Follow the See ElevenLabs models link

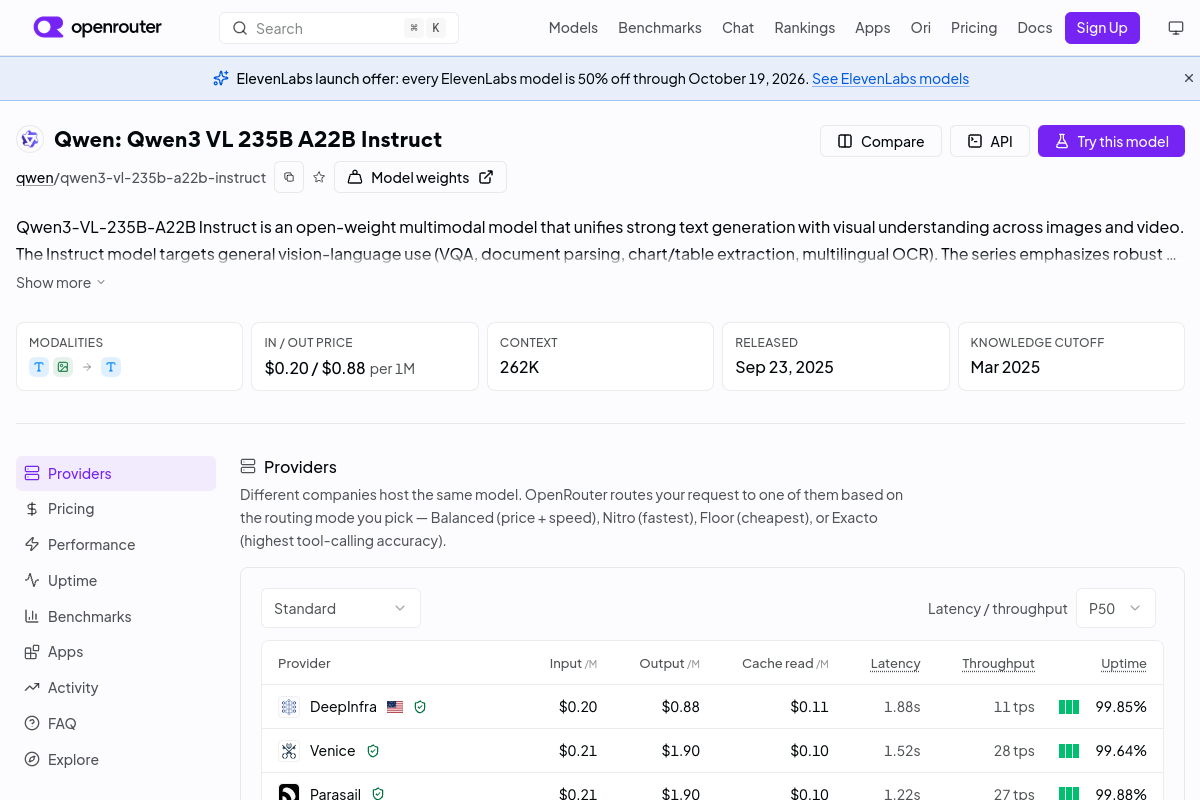coord(890,79)
